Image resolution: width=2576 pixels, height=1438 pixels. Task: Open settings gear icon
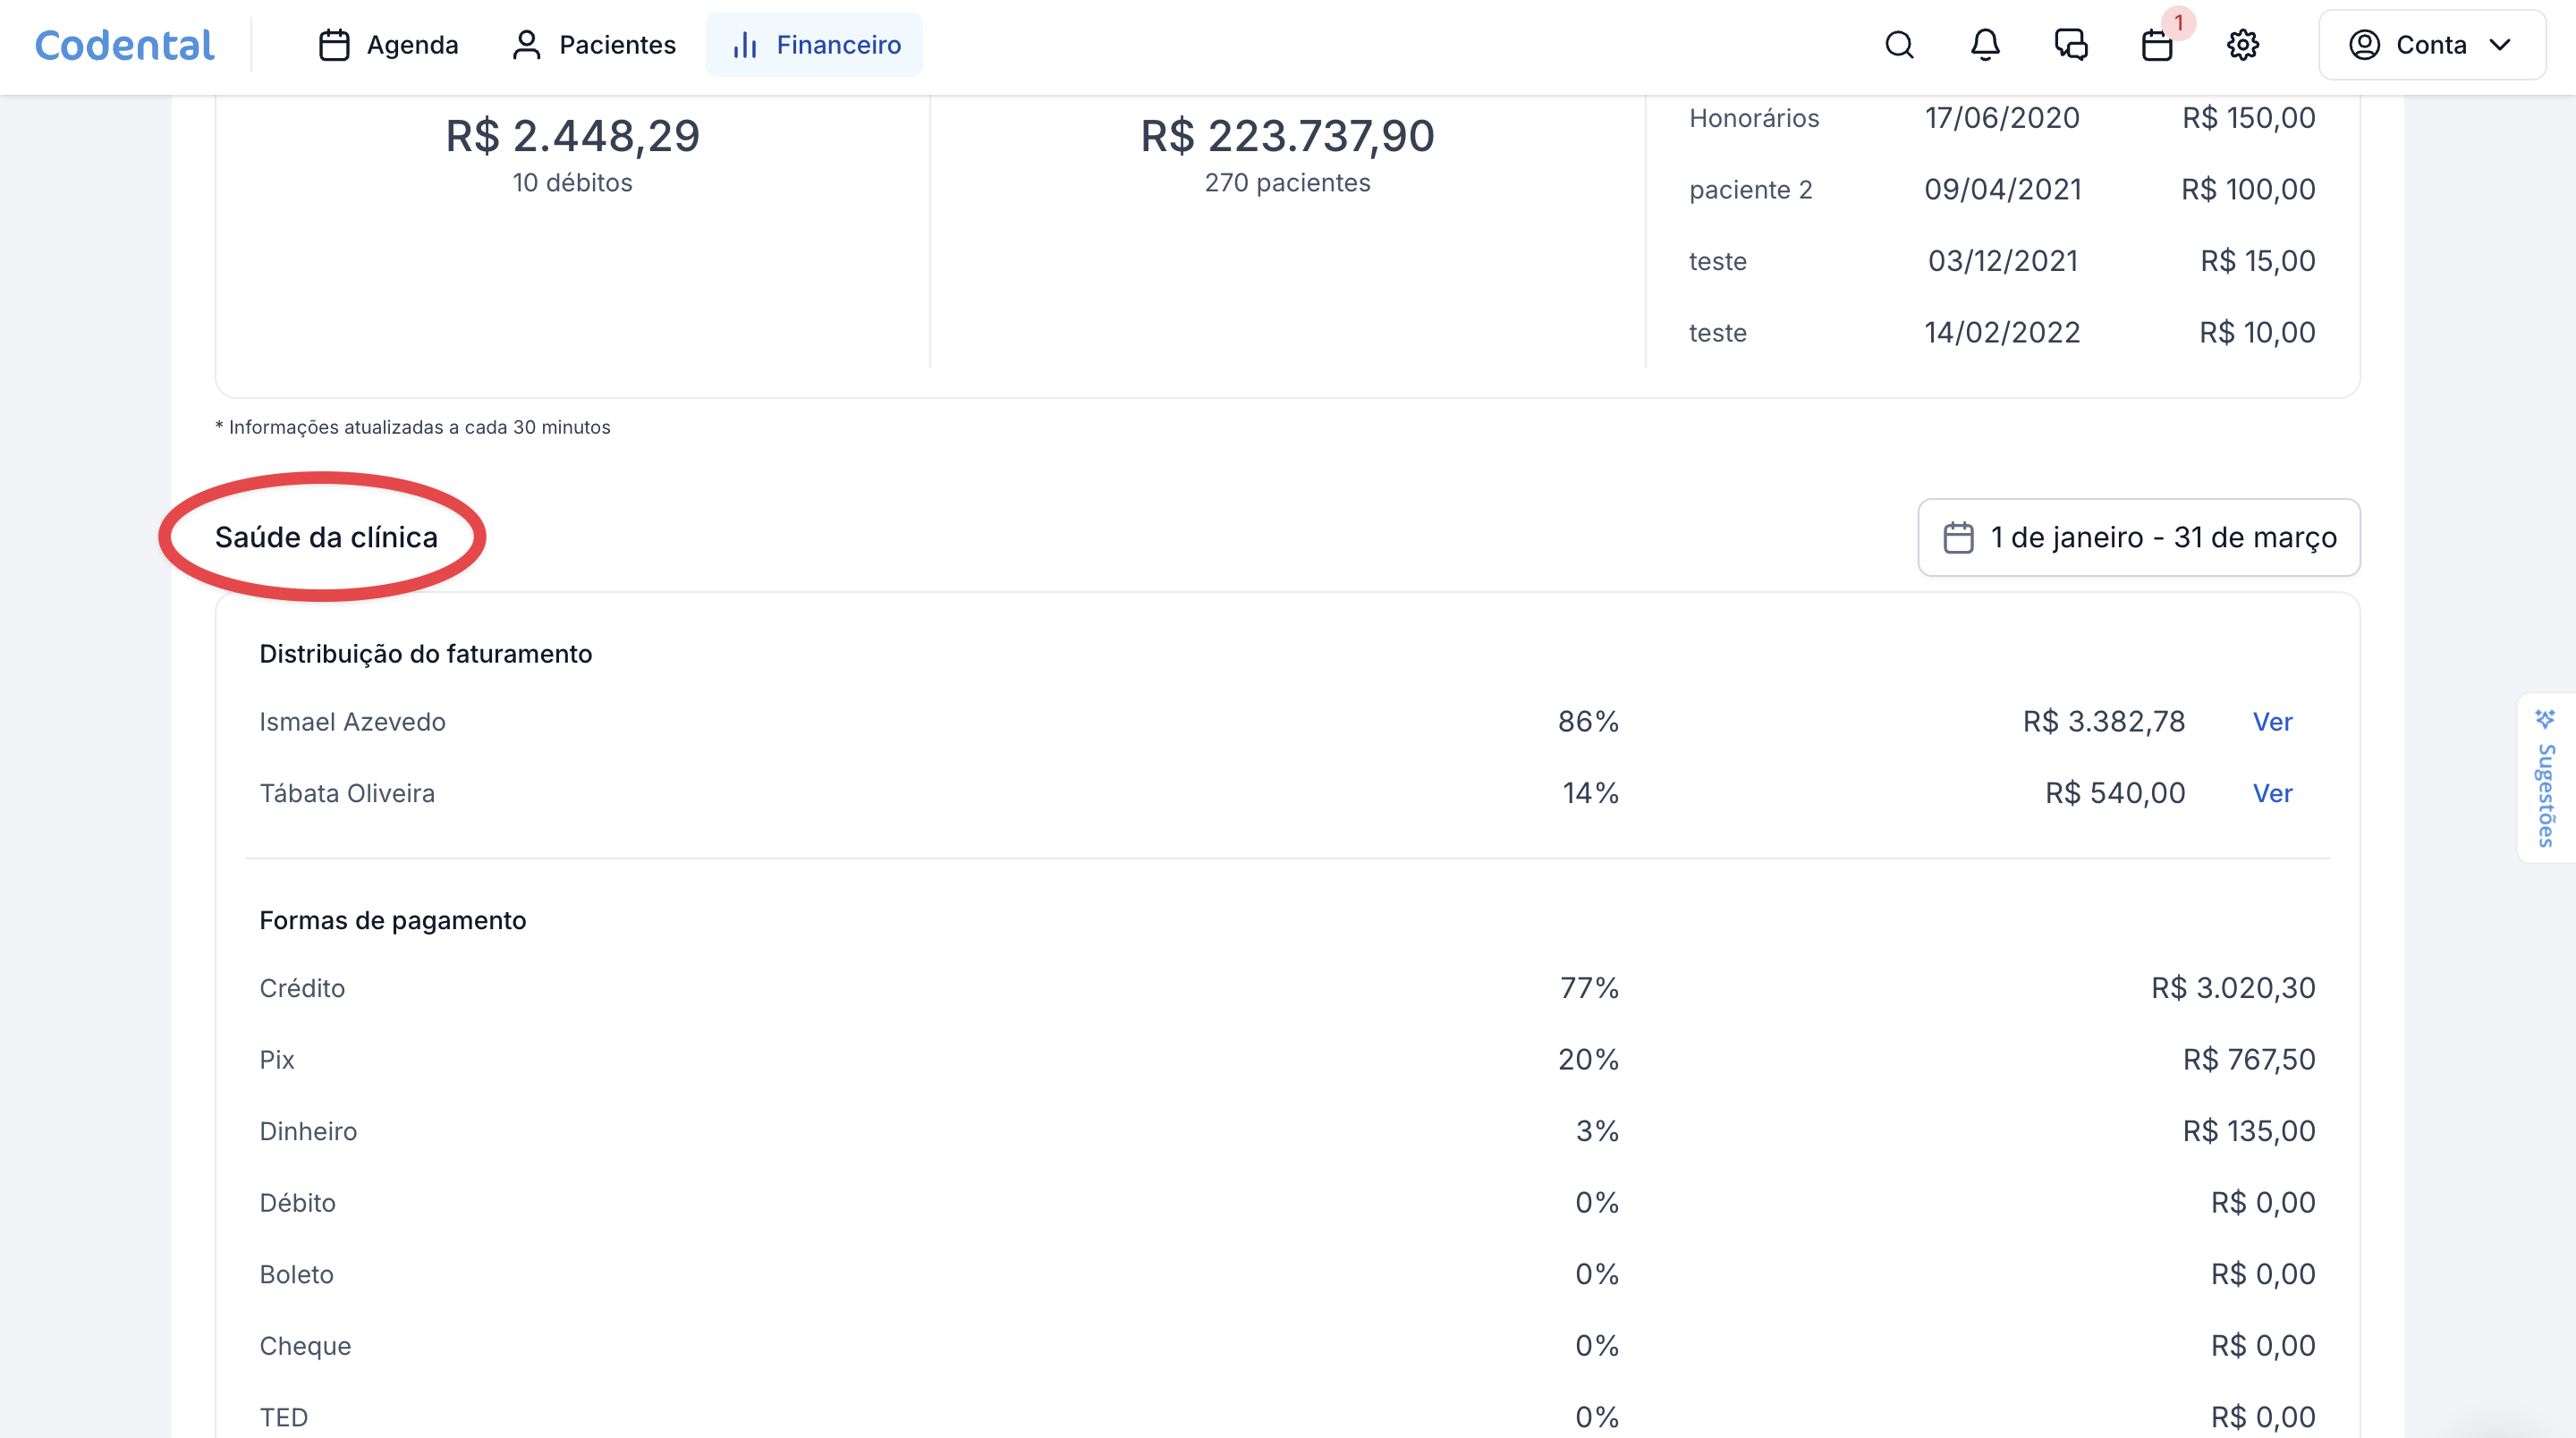(x=2243, y=45)
